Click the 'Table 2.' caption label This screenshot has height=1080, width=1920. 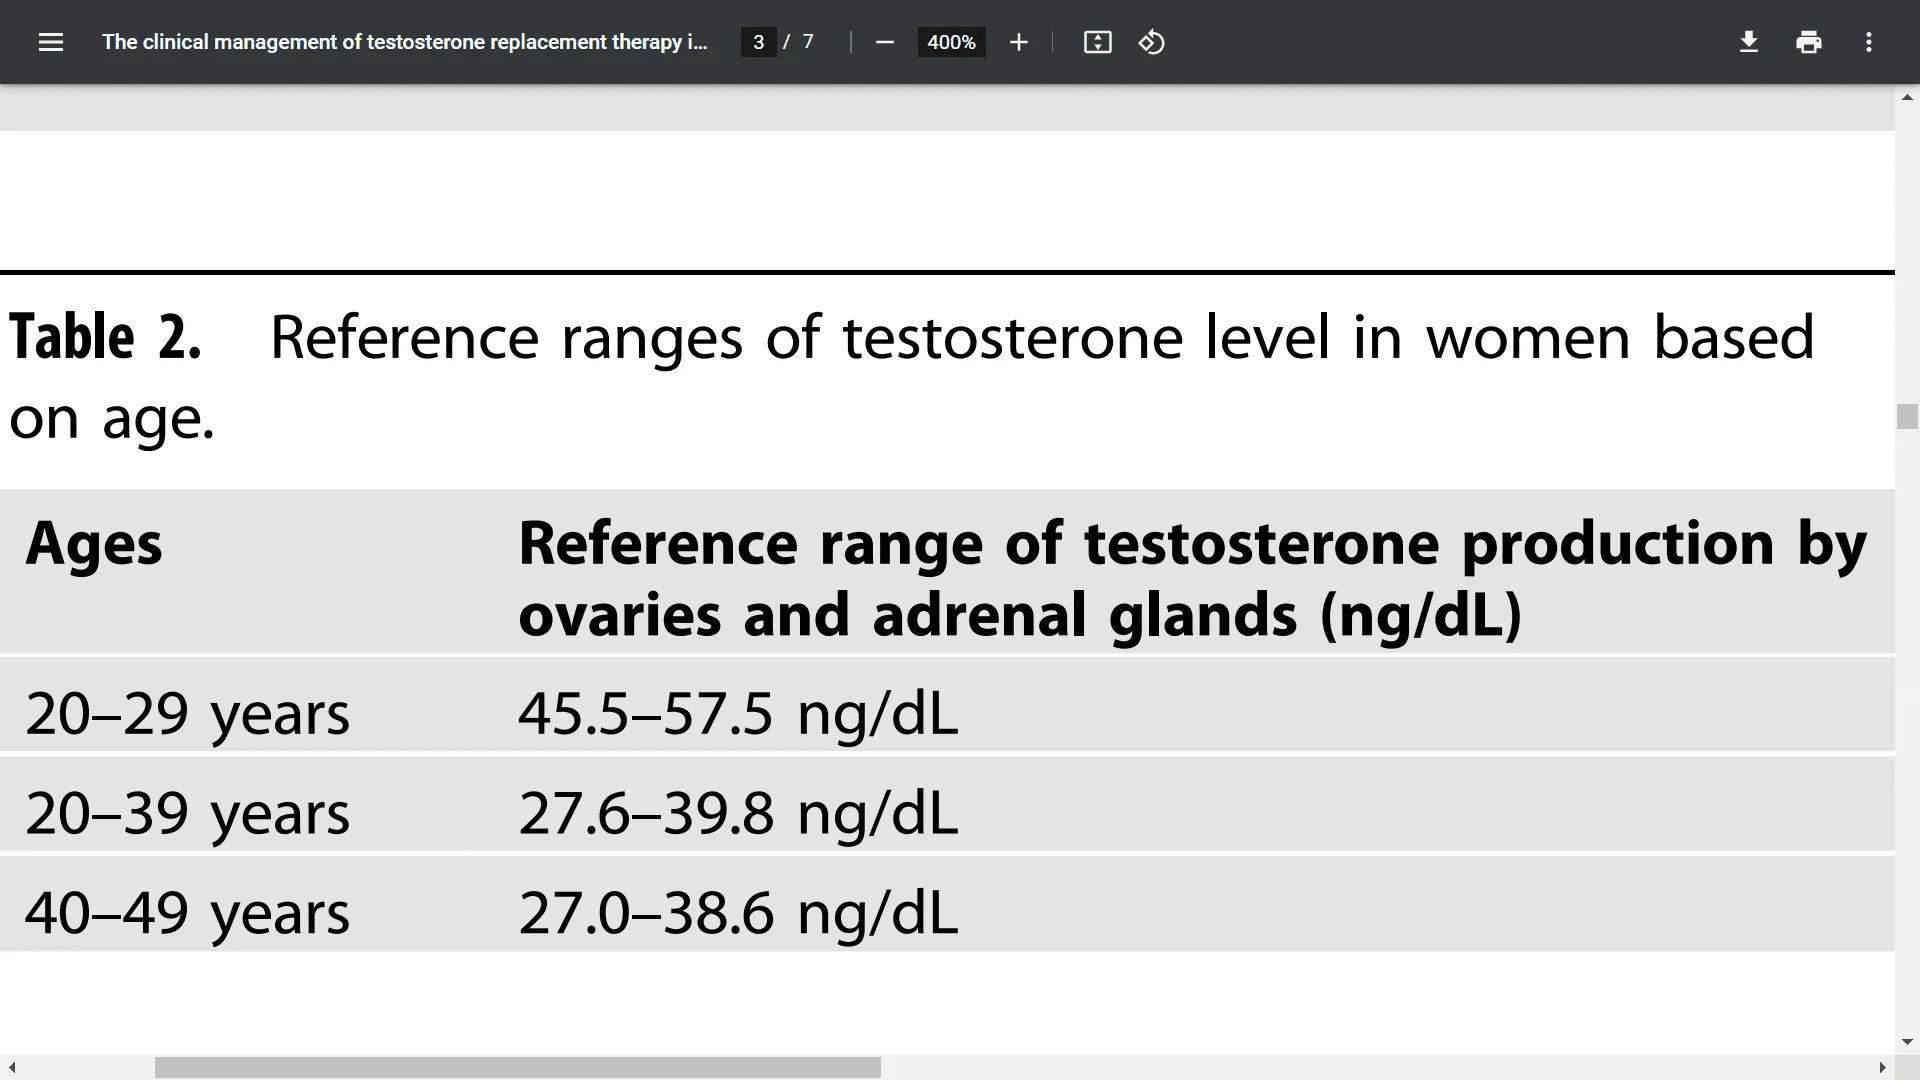(x=105, y=337)
